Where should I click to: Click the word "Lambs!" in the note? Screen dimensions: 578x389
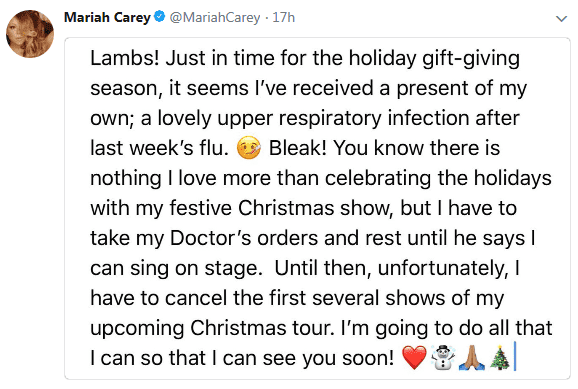click(125, 58)
